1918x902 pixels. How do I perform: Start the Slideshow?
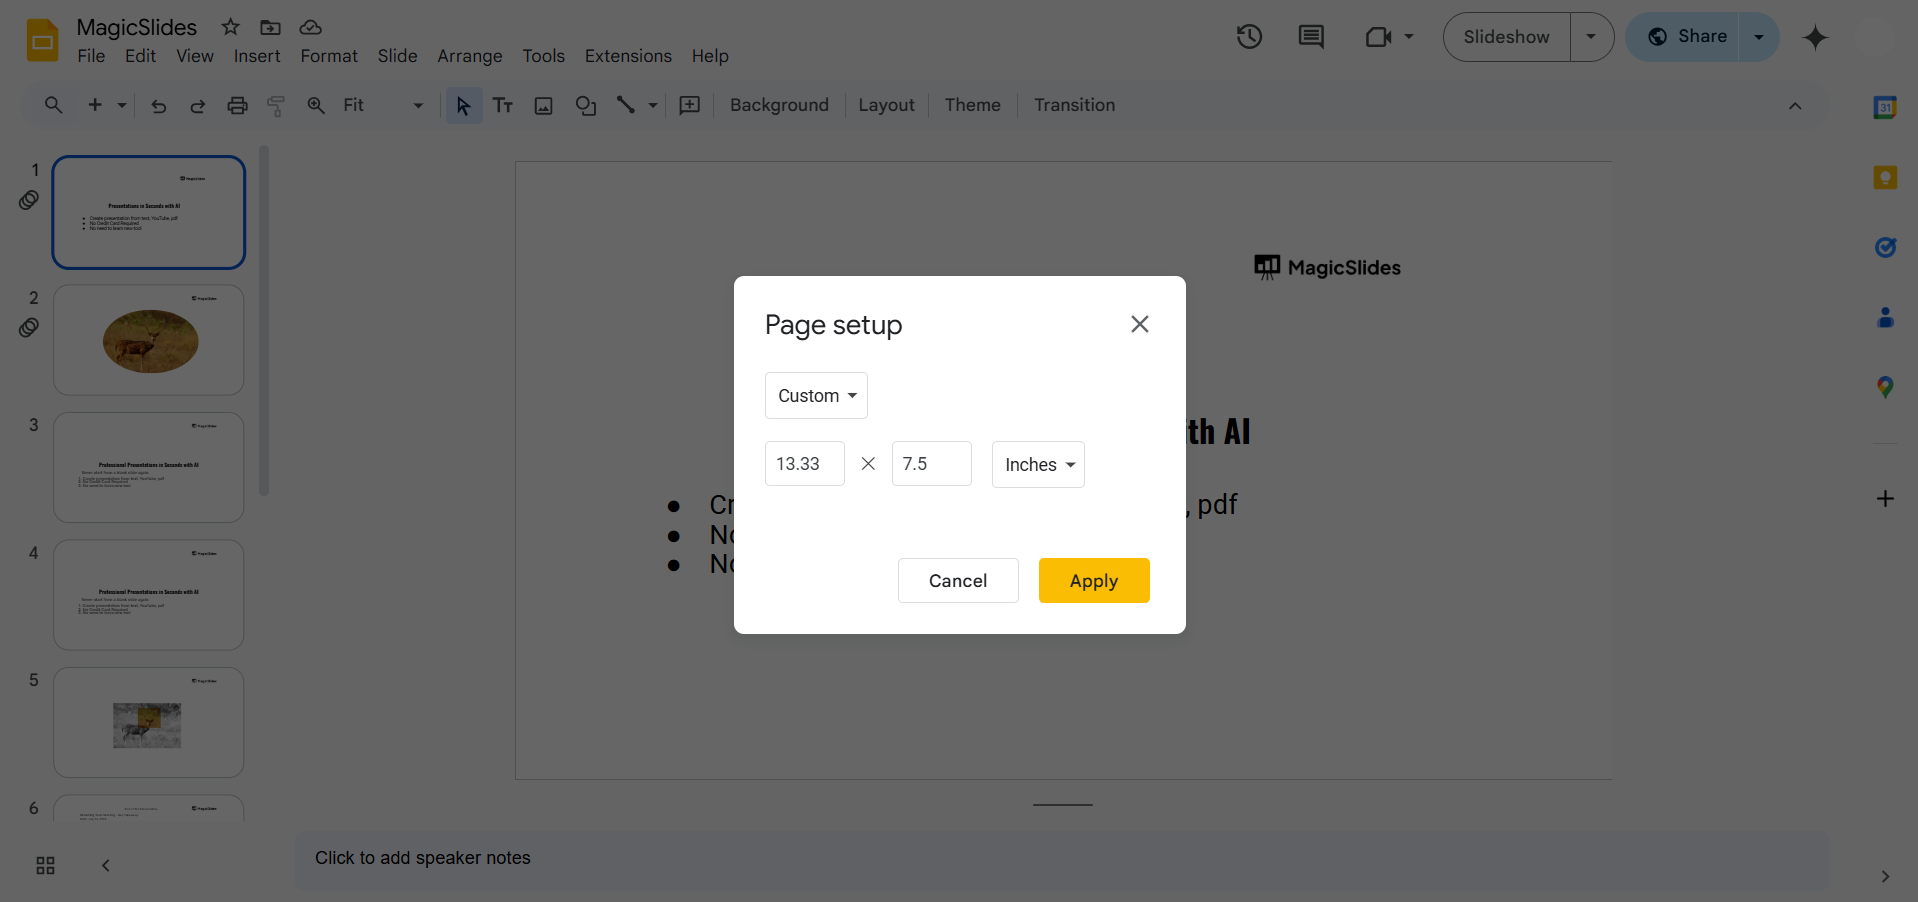[1506, 37]
